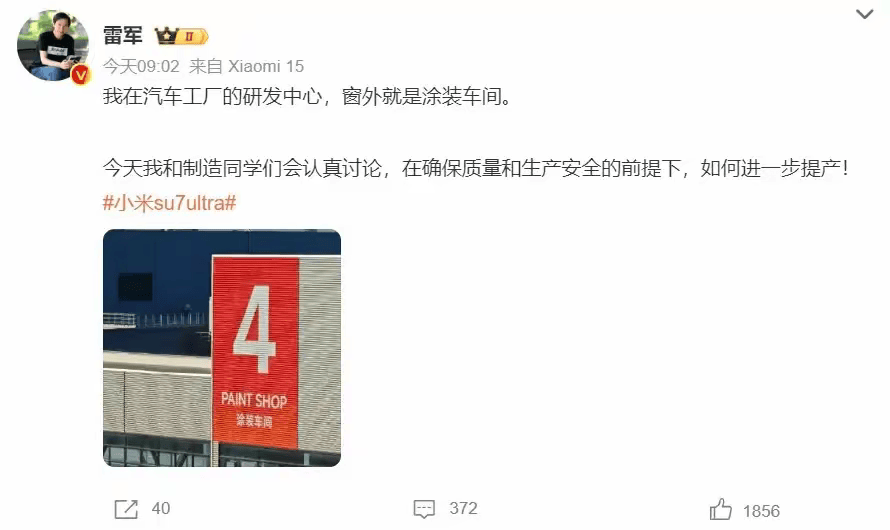The height and width of the screenshot is (530, 890).
Task: Click the comment bubble icon
Action: tap(424, 509)
